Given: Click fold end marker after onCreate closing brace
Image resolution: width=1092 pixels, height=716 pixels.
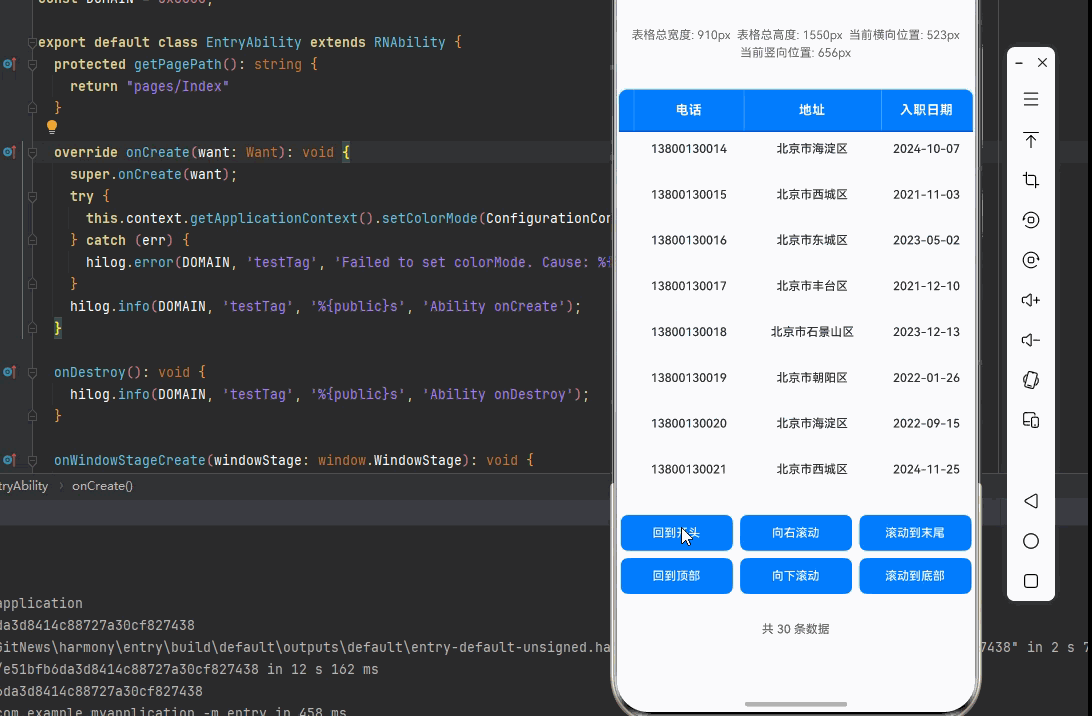Looking at the screenshot, I should 32,328.
